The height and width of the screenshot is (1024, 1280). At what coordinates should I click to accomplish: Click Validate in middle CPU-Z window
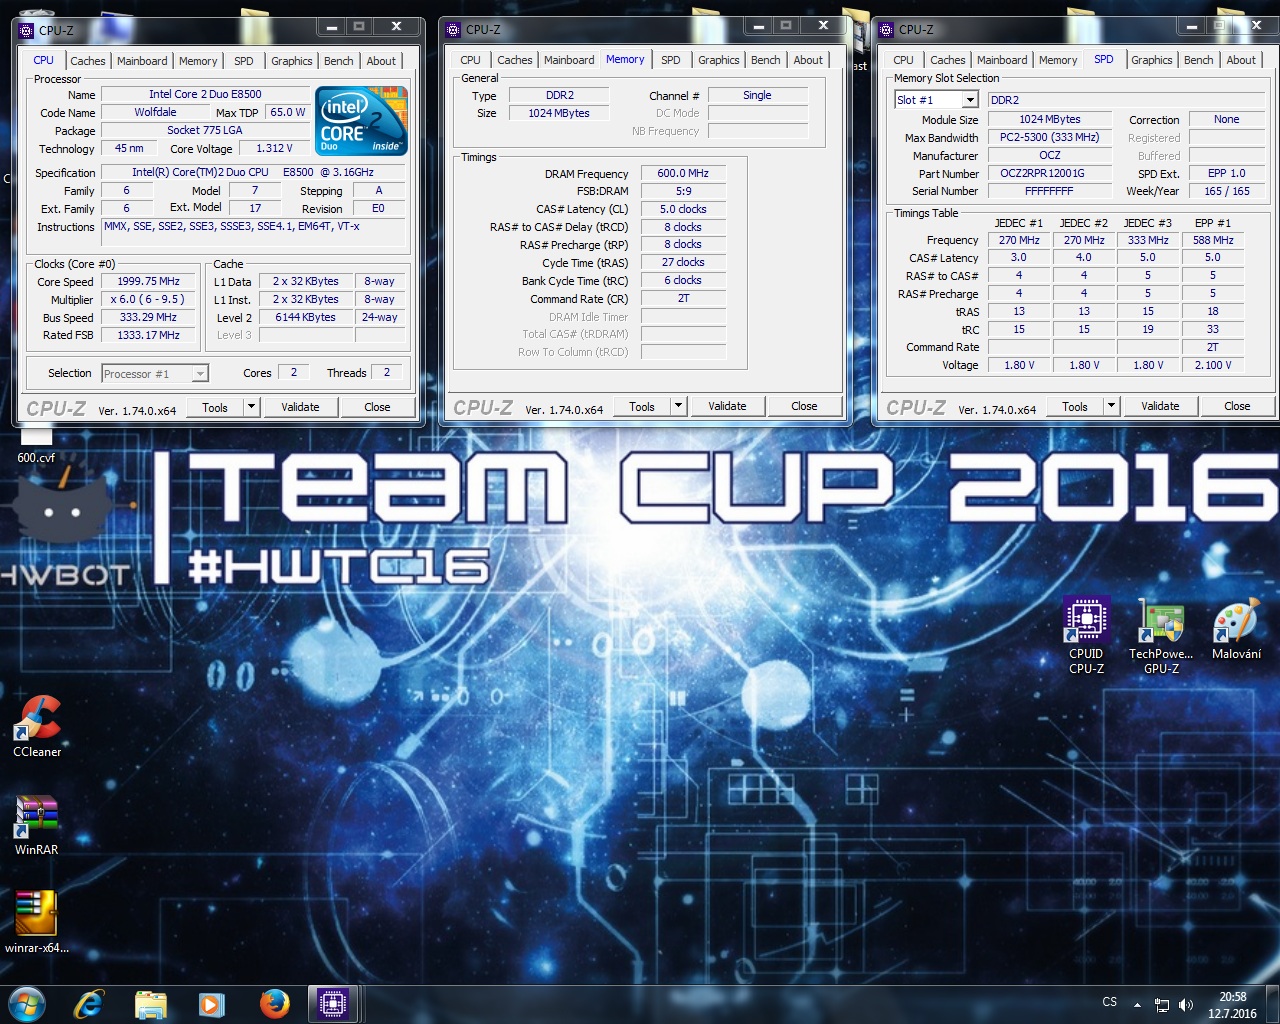pyautogui.click(x=727, y=406)
